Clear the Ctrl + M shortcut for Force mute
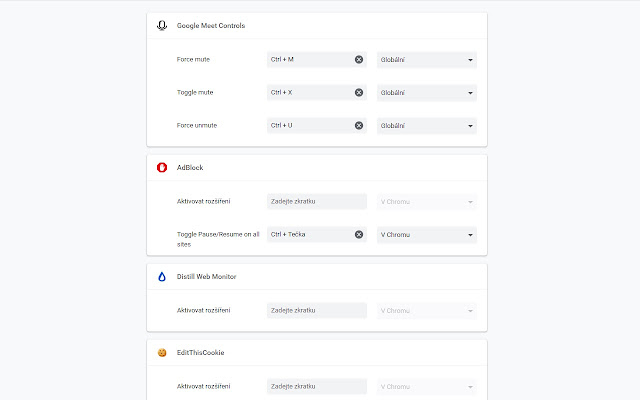This screenshot has height=400, width=640. tap(359, 60)
